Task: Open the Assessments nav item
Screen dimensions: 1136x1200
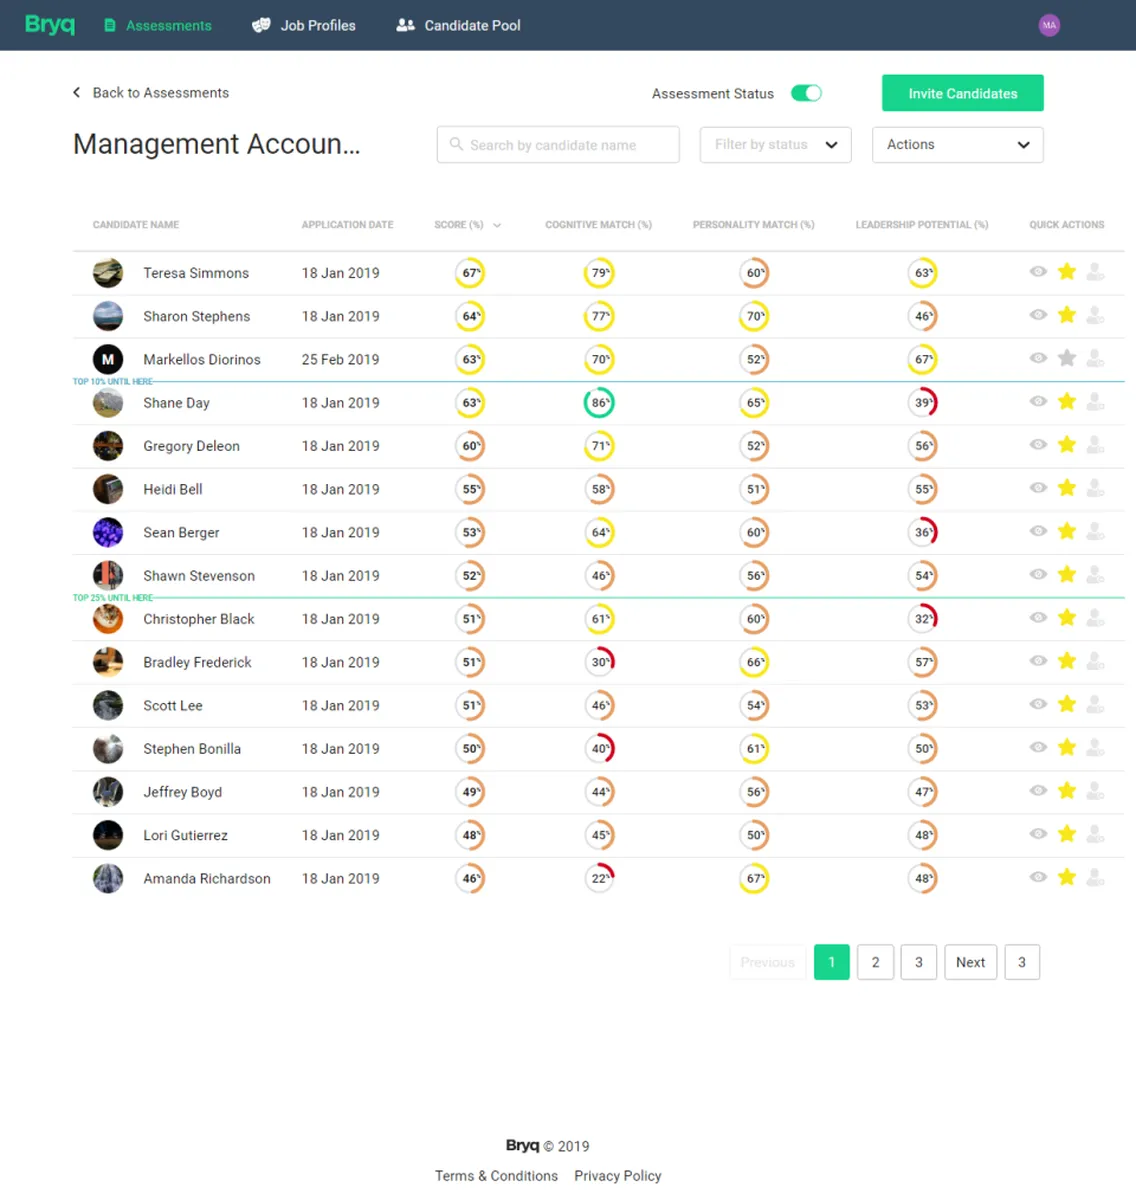Action: click(x=158, y=25)
